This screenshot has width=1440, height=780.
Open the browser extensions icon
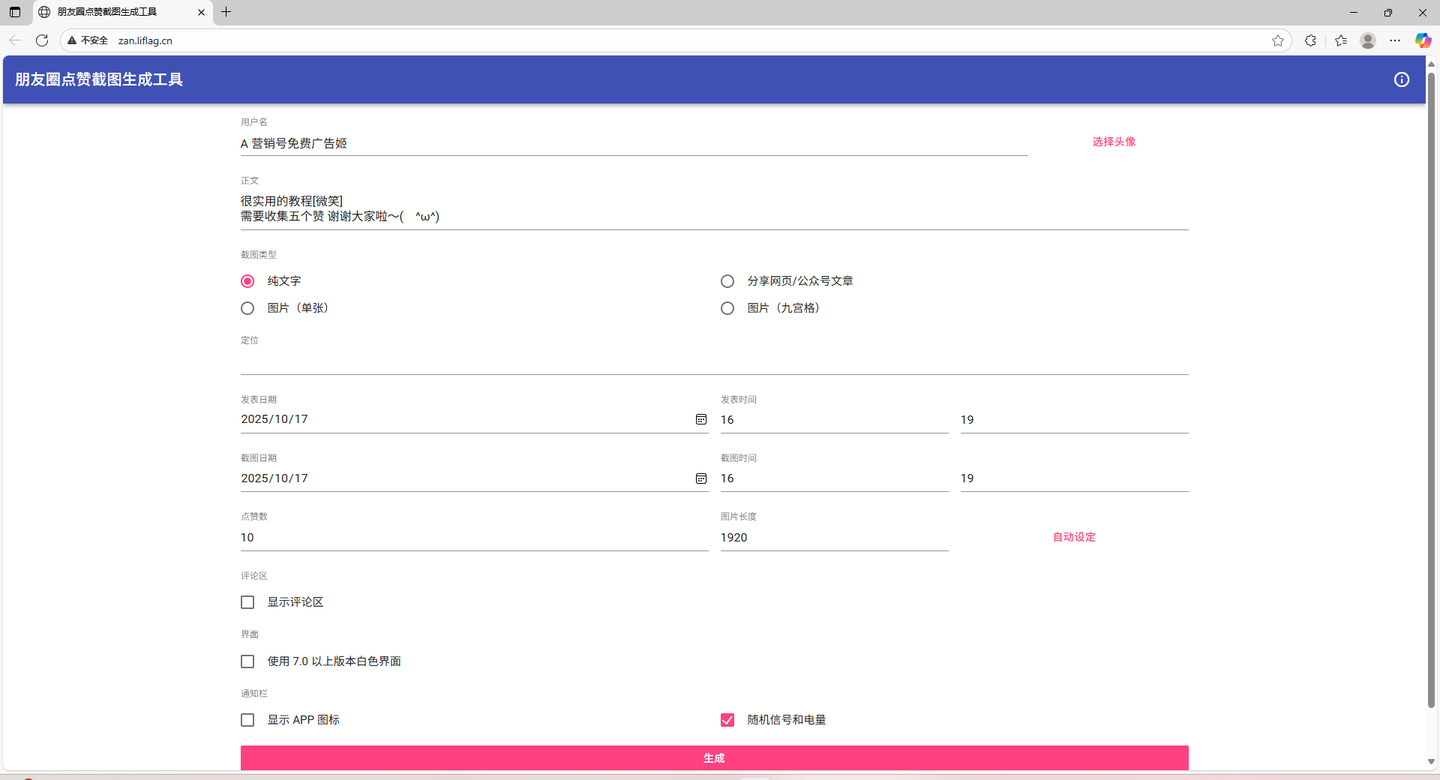click(1311, 41)
